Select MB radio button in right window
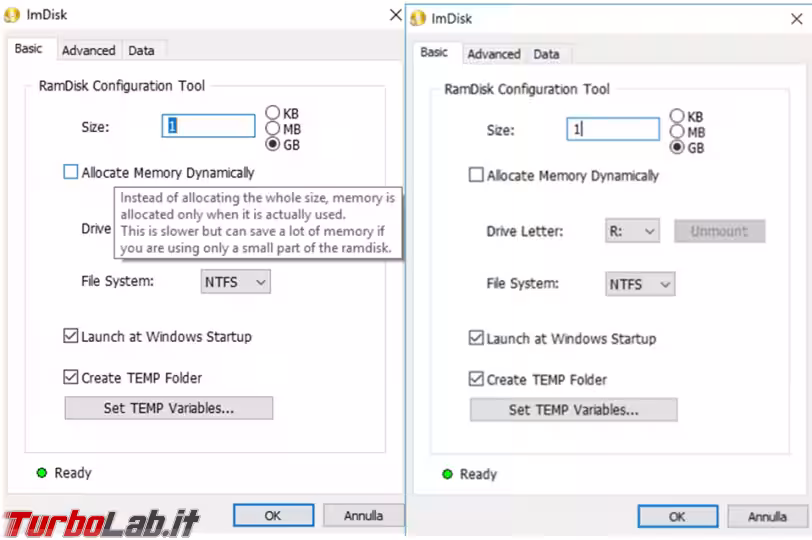812x540 pixels. coord(677,132)
